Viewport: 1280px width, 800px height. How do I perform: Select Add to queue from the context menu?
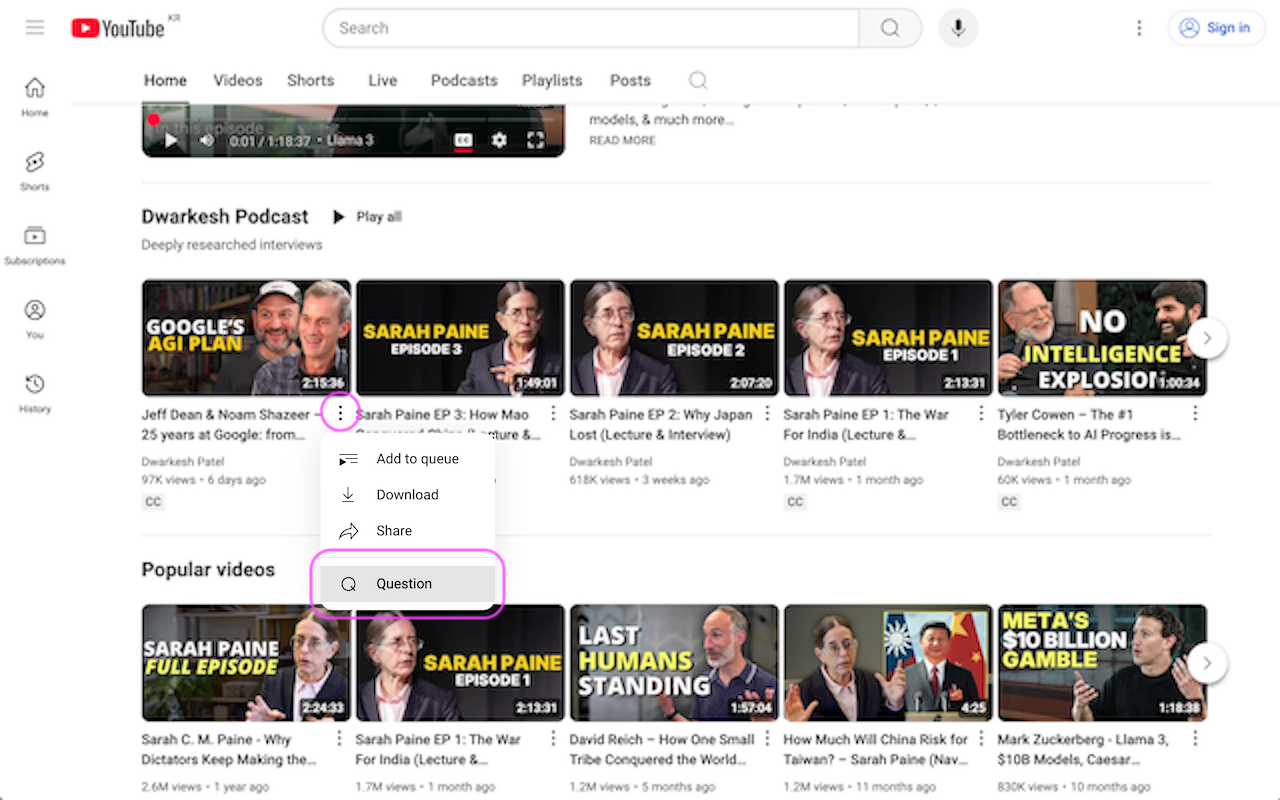[x=418, y=459]
